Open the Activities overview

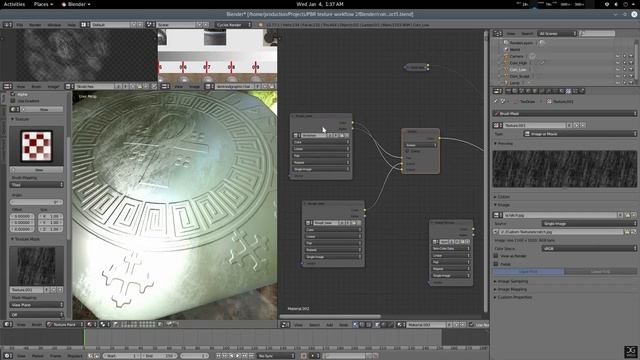click(x=14, y=4)
